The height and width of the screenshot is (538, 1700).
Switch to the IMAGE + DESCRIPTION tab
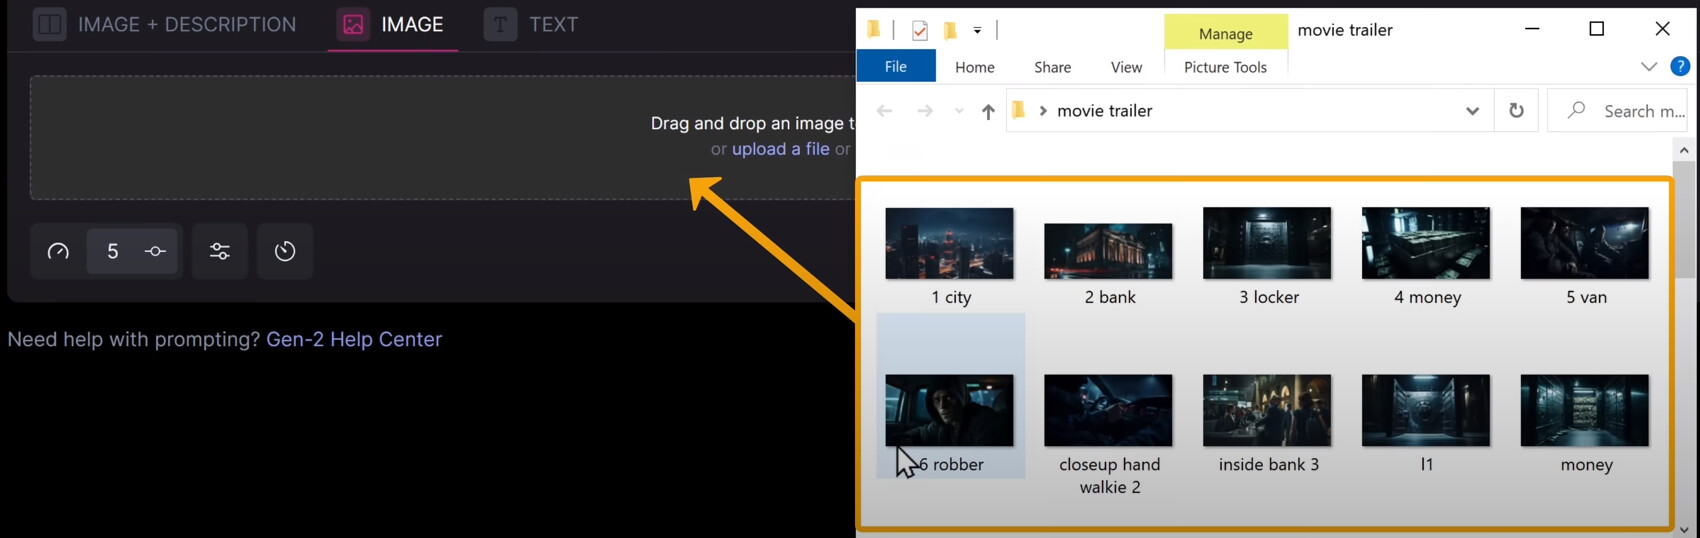(165, 24)
